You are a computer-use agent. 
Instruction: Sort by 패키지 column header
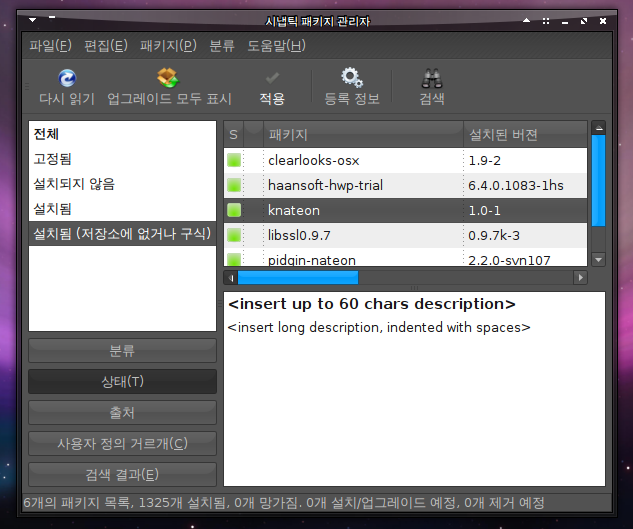click(x=363, y=134)
